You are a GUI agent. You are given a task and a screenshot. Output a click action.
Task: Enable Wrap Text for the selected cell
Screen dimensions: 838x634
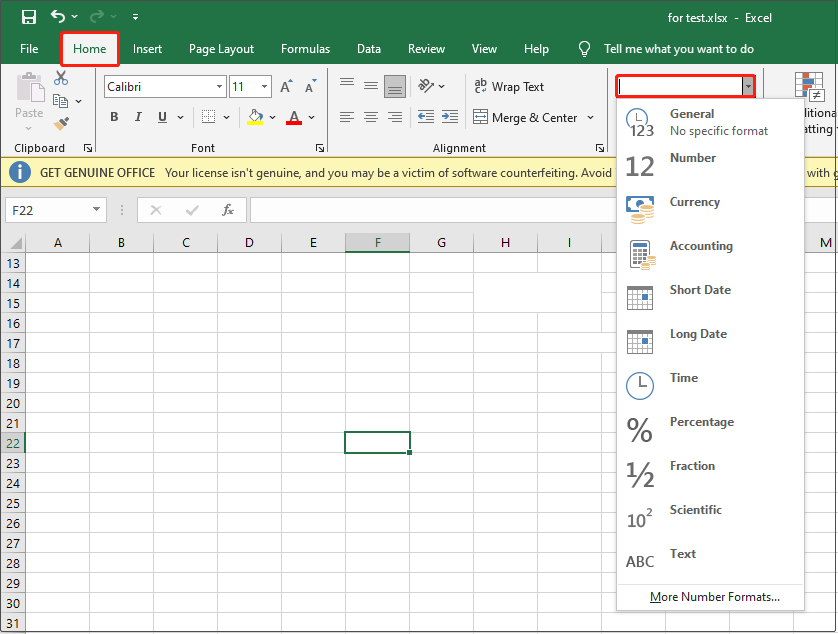(x=508, y=86)
